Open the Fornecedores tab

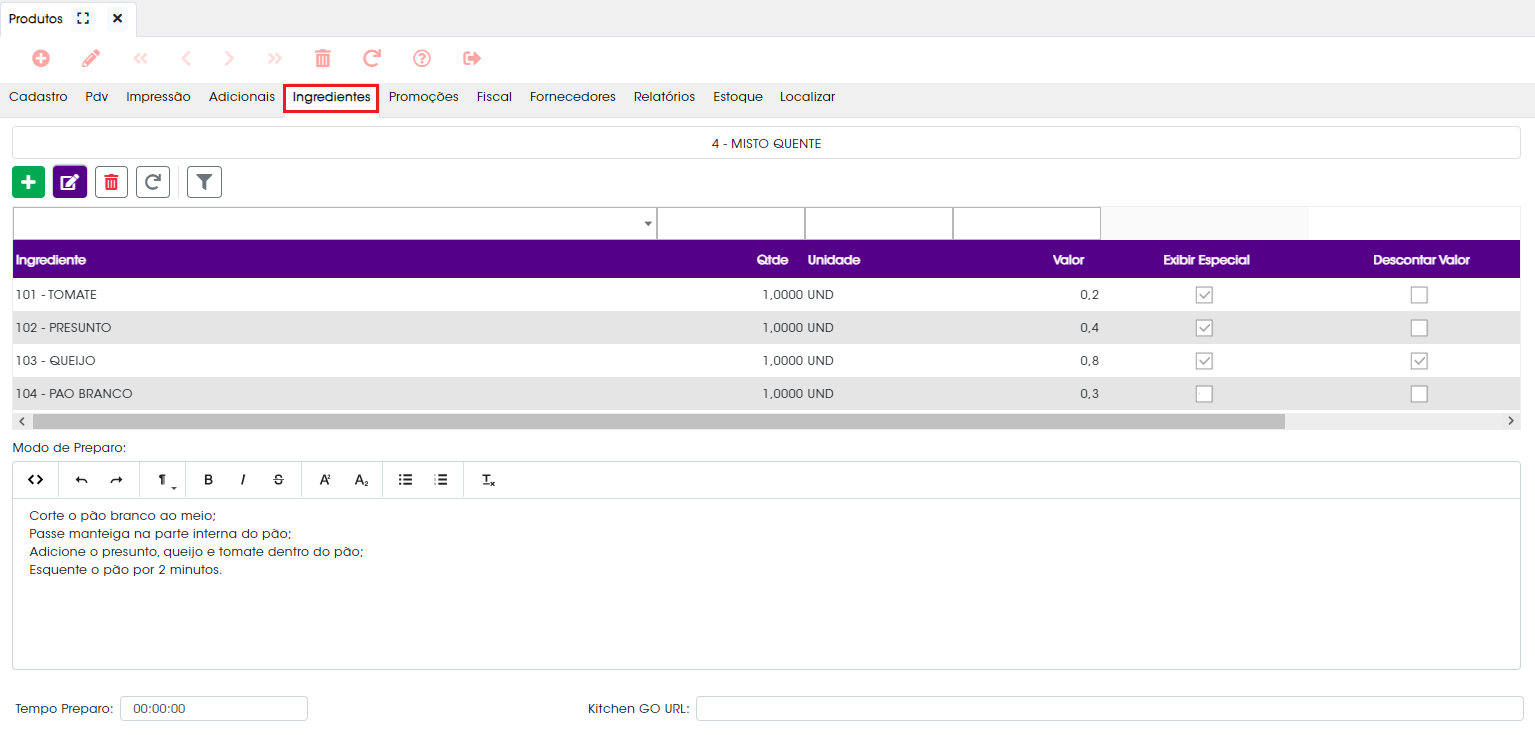pyautogui.click(x=573, y=97)
